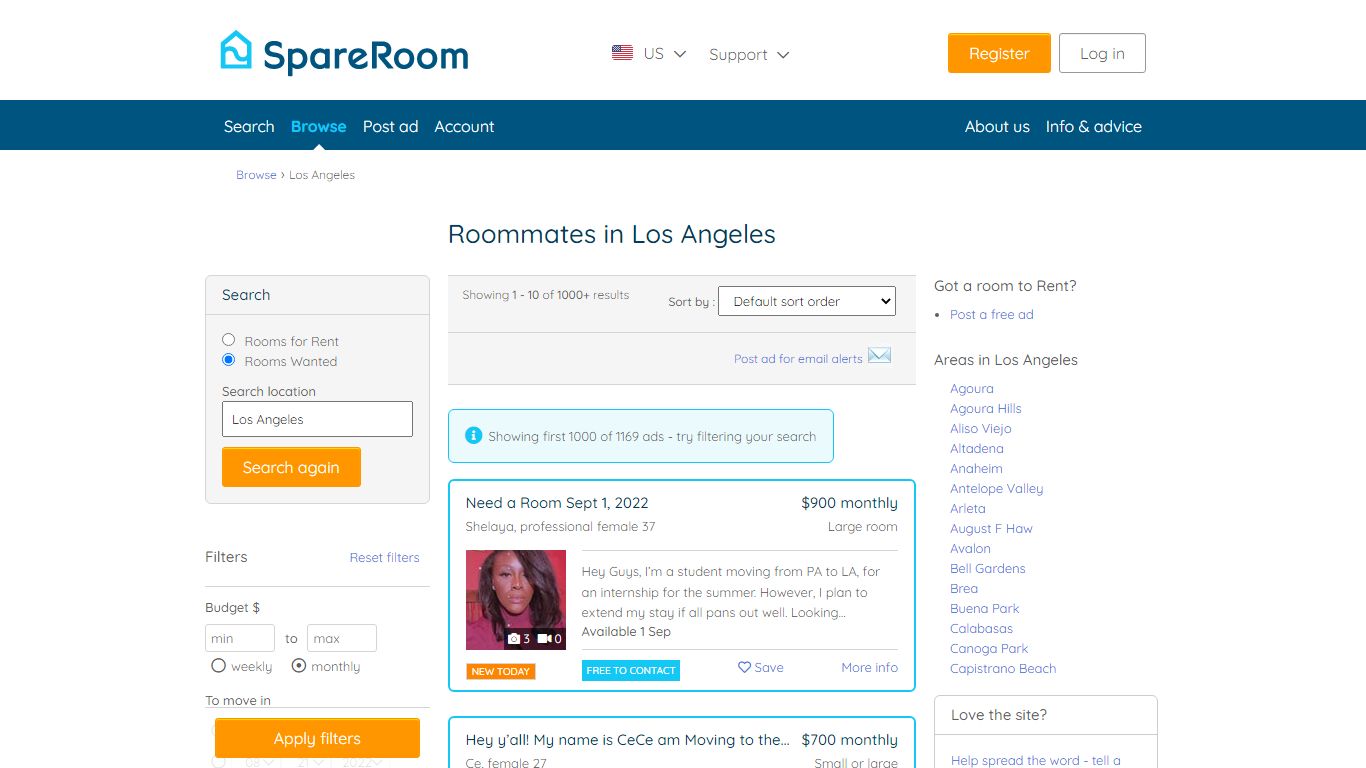Click the Register button
Viewport: 1366px width, 768px height.
tap(999, 54)
